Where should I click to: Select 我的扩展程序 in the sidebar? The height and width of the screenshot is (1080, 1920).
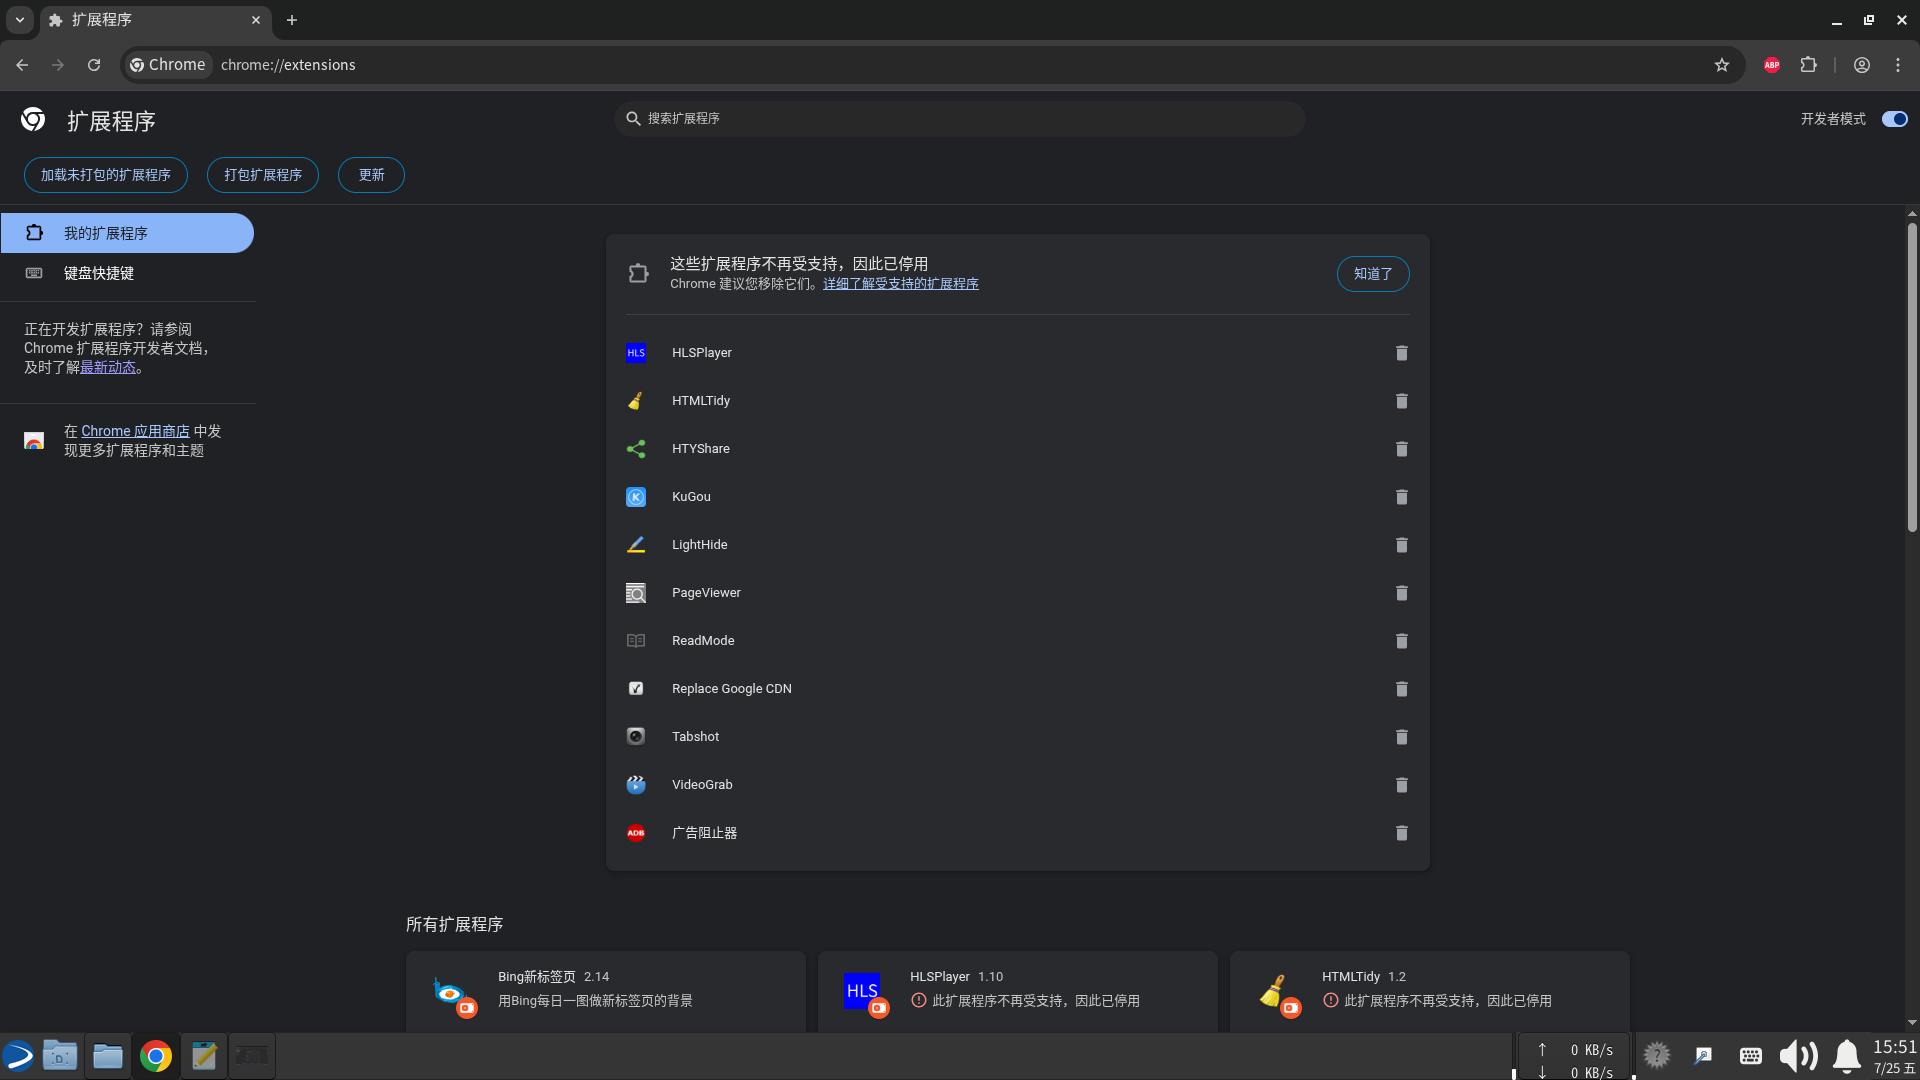pyautogui.click(x=106, y=233)
